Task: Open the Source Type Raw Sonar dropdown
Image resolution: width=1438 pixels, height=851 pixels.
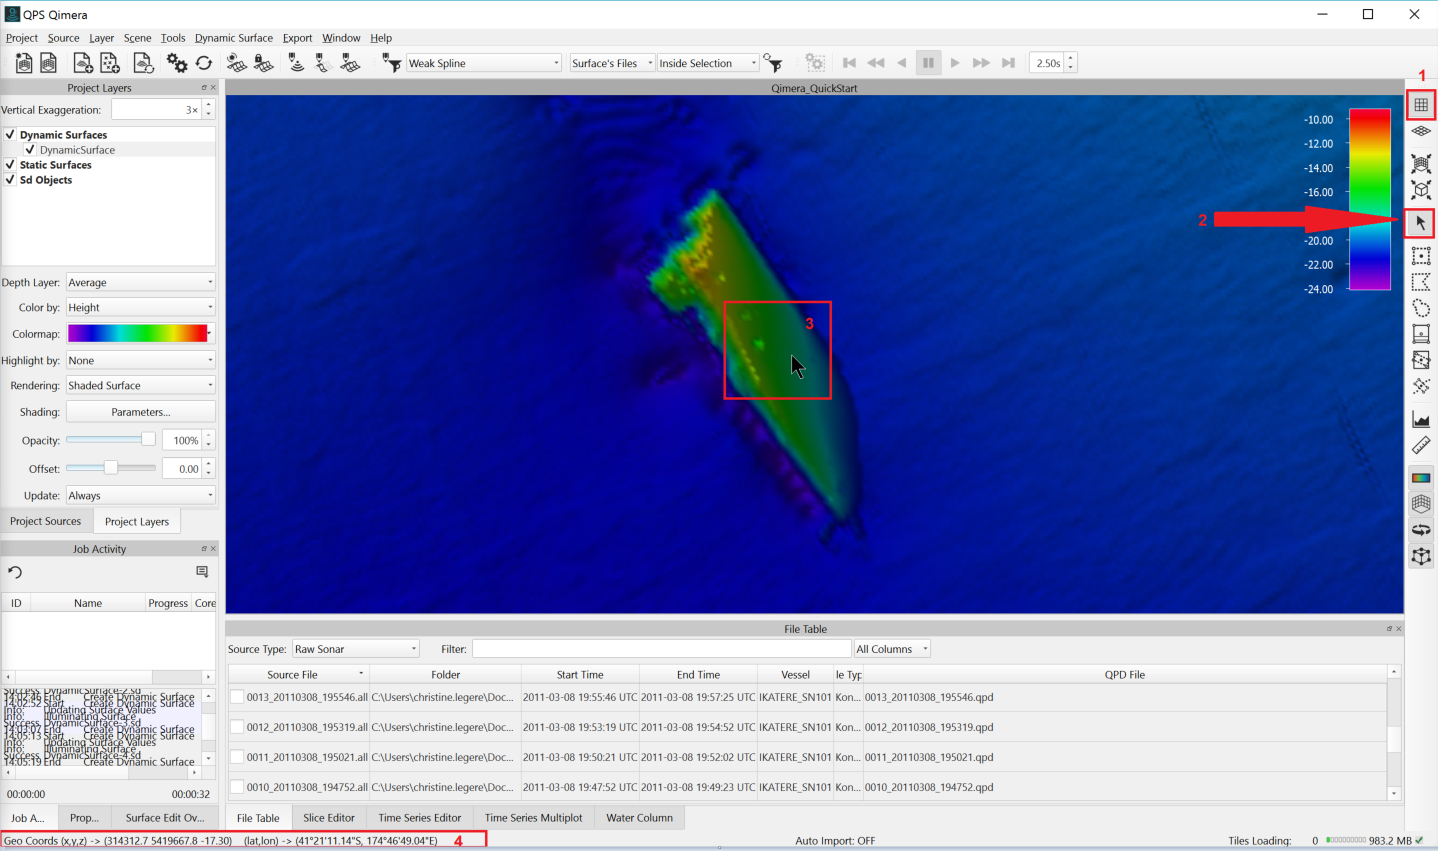Action: (x=355, y=649)
